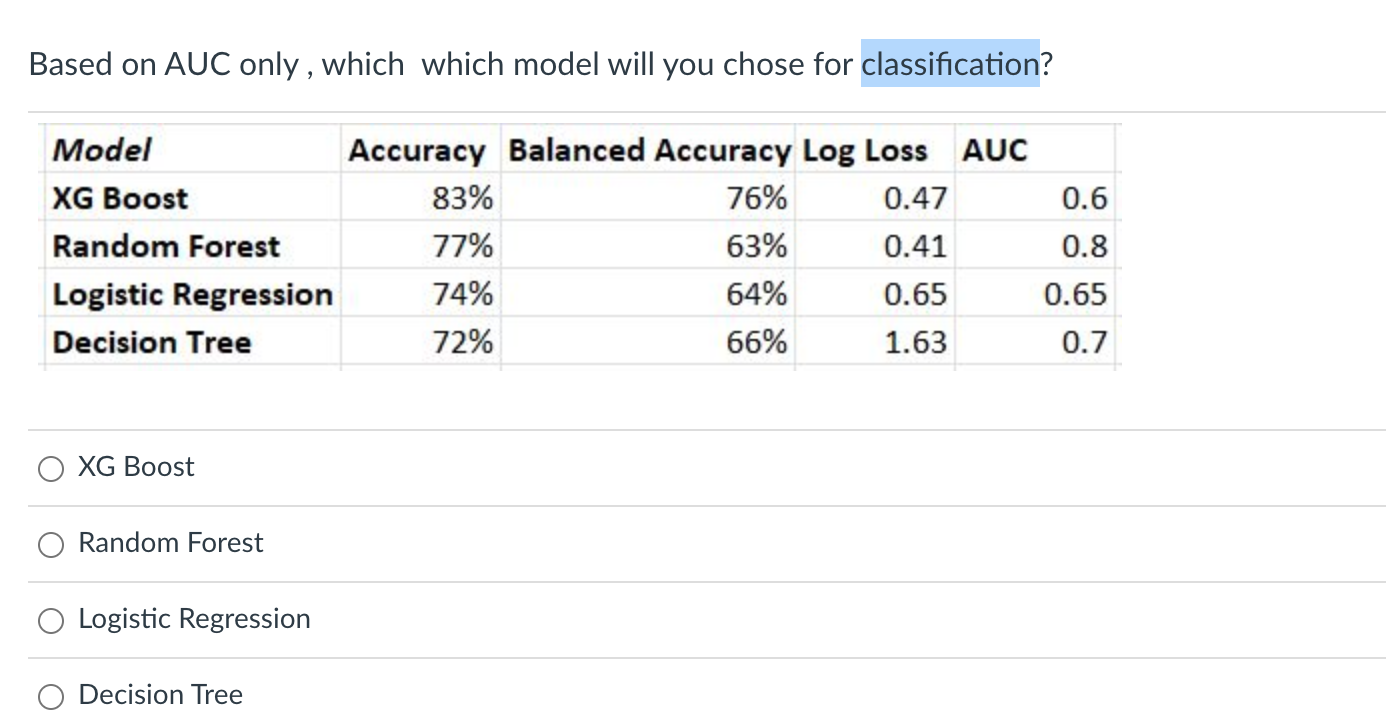Click the Random Forest option label
1386x710 pixels.
coord(170,543)
